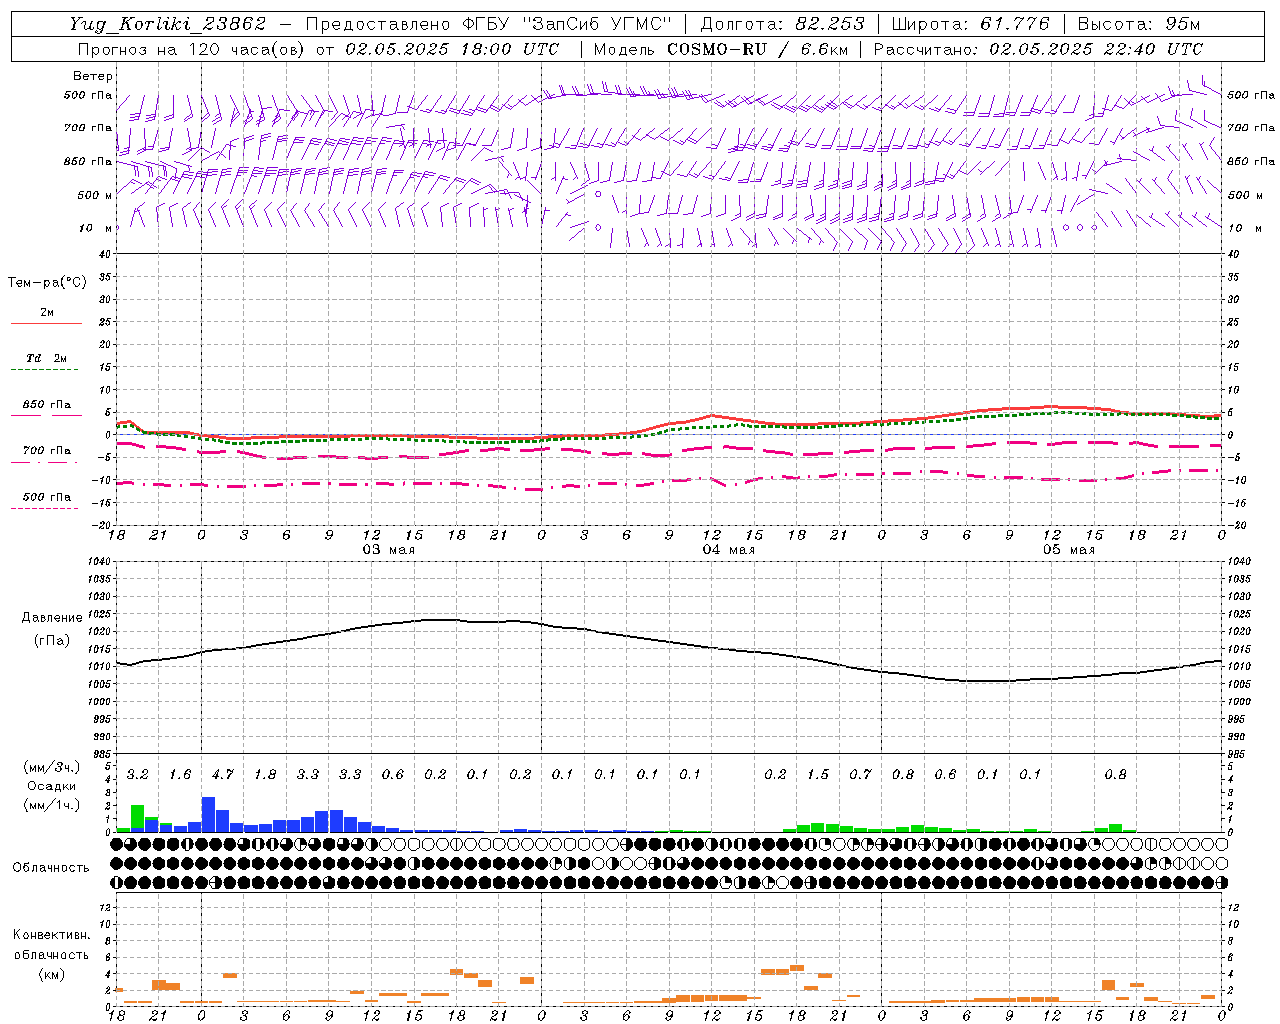This screenshot has height=1024, width=1280.
Task: Click the 4.7 precipitation total value
Action: pyautogui.click(x=222, y=775)
